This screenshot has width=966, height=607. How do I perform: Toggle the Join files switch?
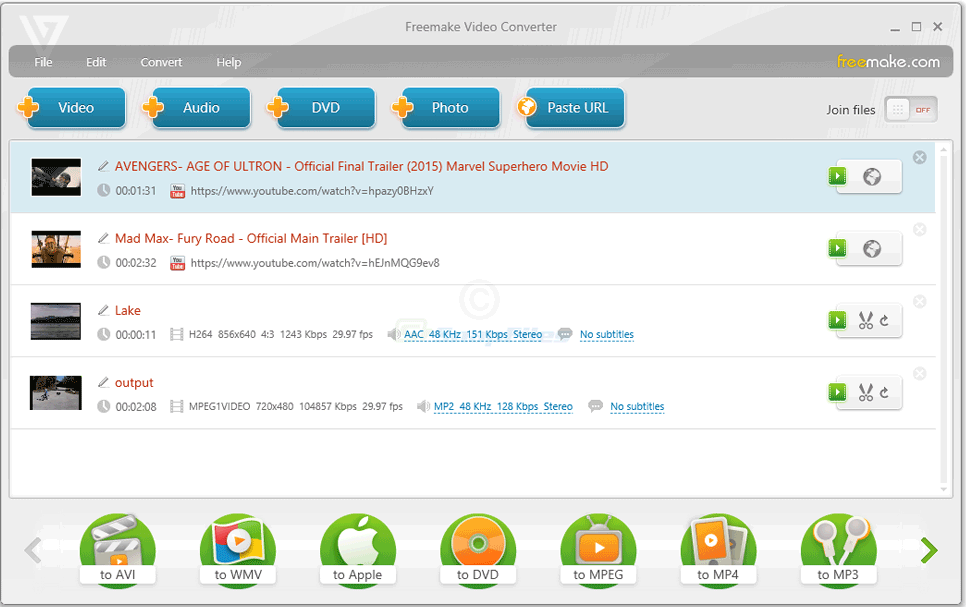[911, 110]
